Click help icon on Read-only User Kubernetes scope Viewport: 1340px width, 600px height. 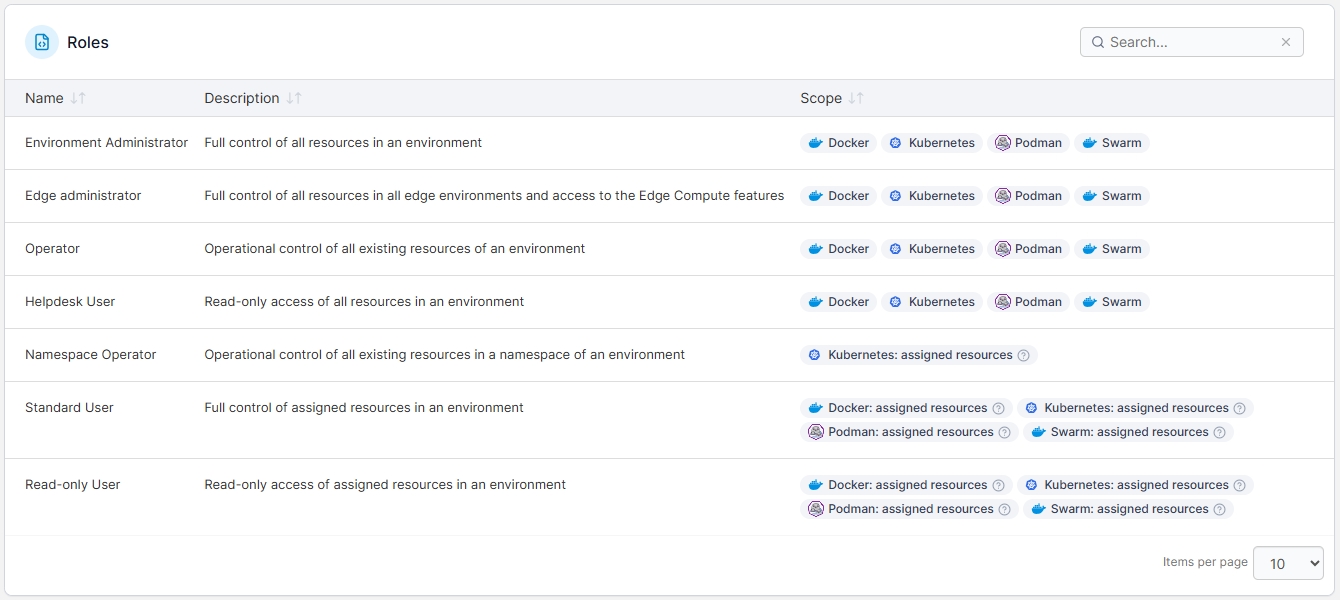tap(1239, 485)
